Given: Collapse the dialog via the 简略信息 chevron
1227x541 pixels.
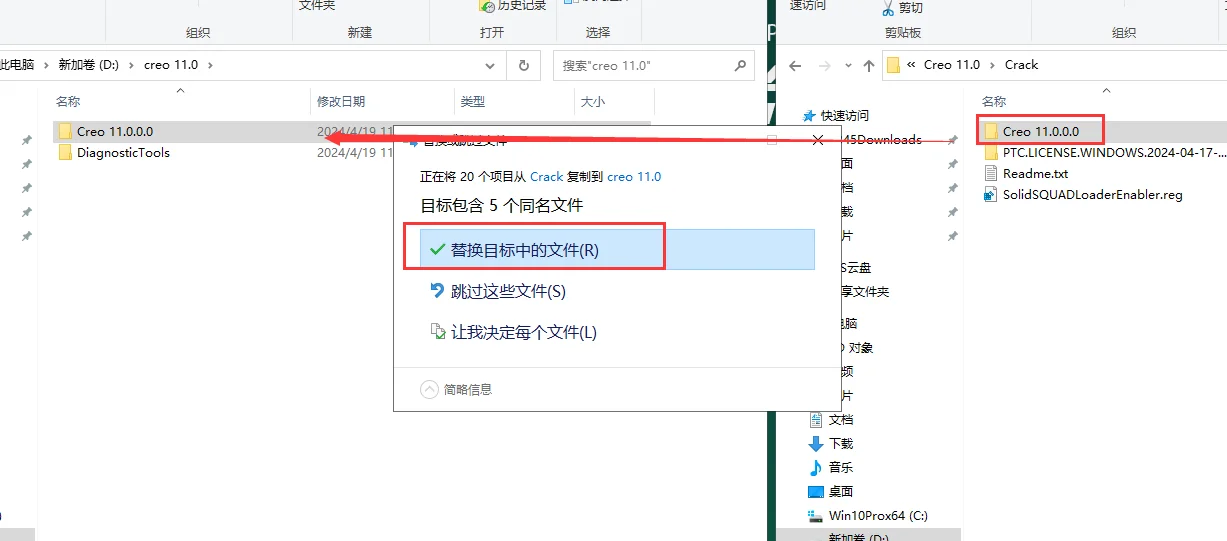Looking at the screenshot, I should [430, 389].
